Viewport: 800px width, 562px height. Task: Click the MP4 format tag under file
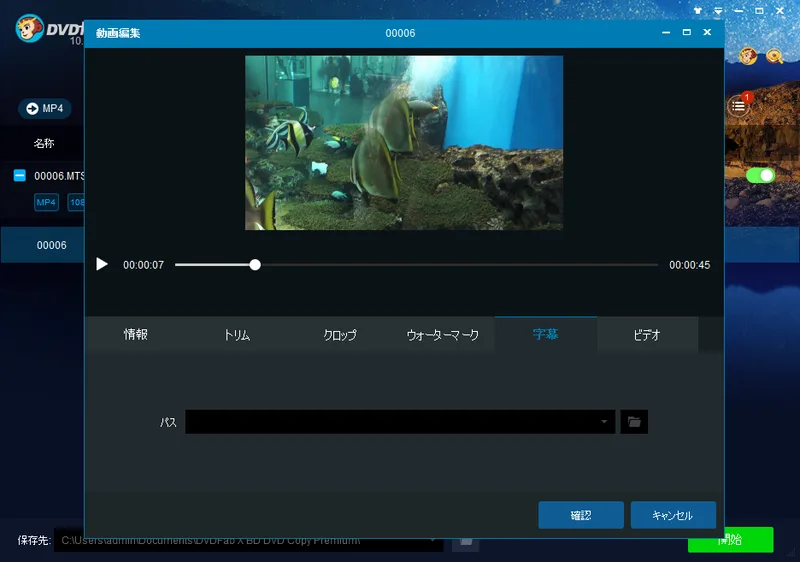(46, 203)
